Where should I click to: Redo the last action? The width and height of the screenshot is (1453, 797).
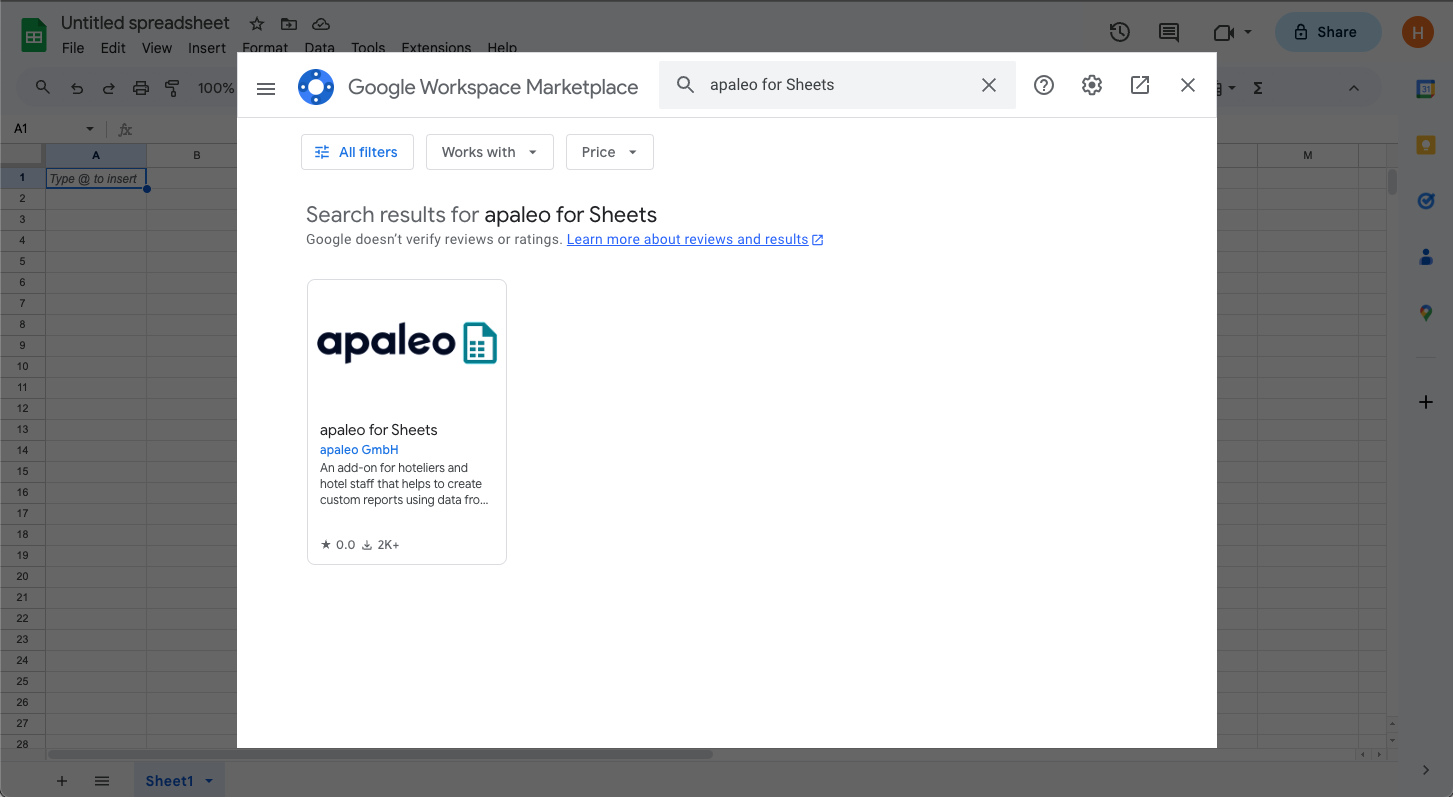108,88
